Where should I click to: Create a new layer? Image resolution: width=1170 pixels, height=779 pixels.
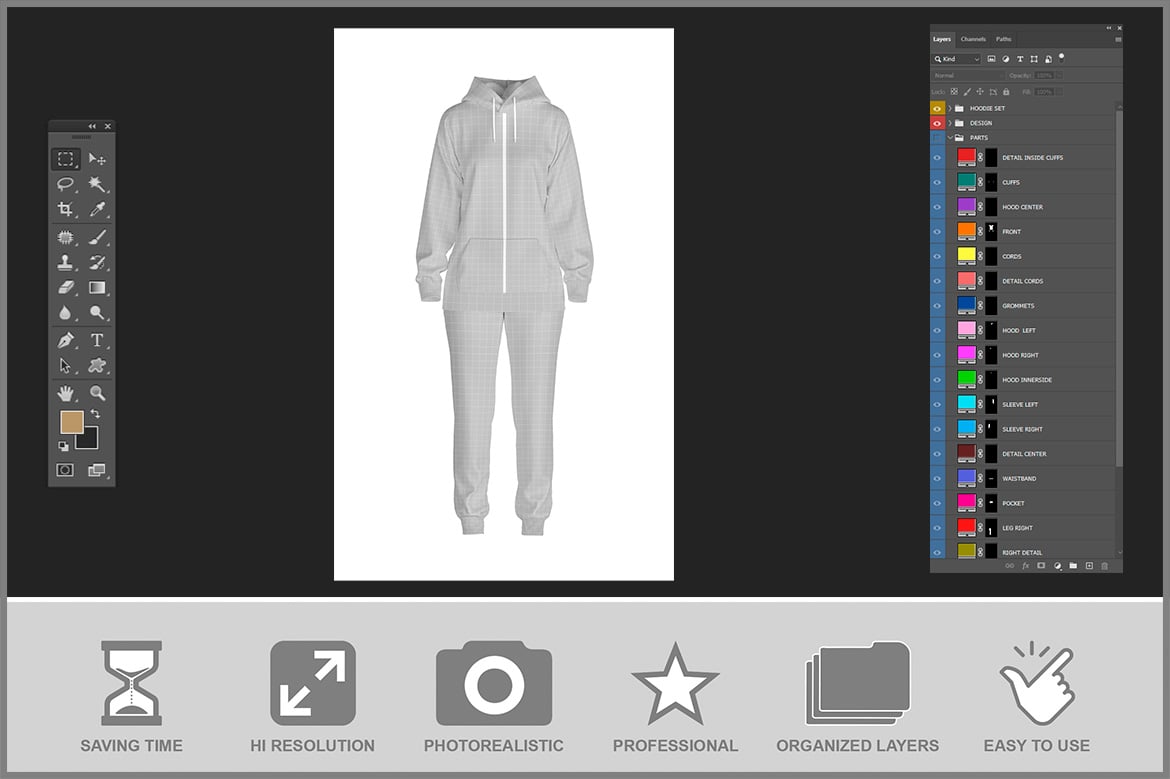[x=1089, y=566]
